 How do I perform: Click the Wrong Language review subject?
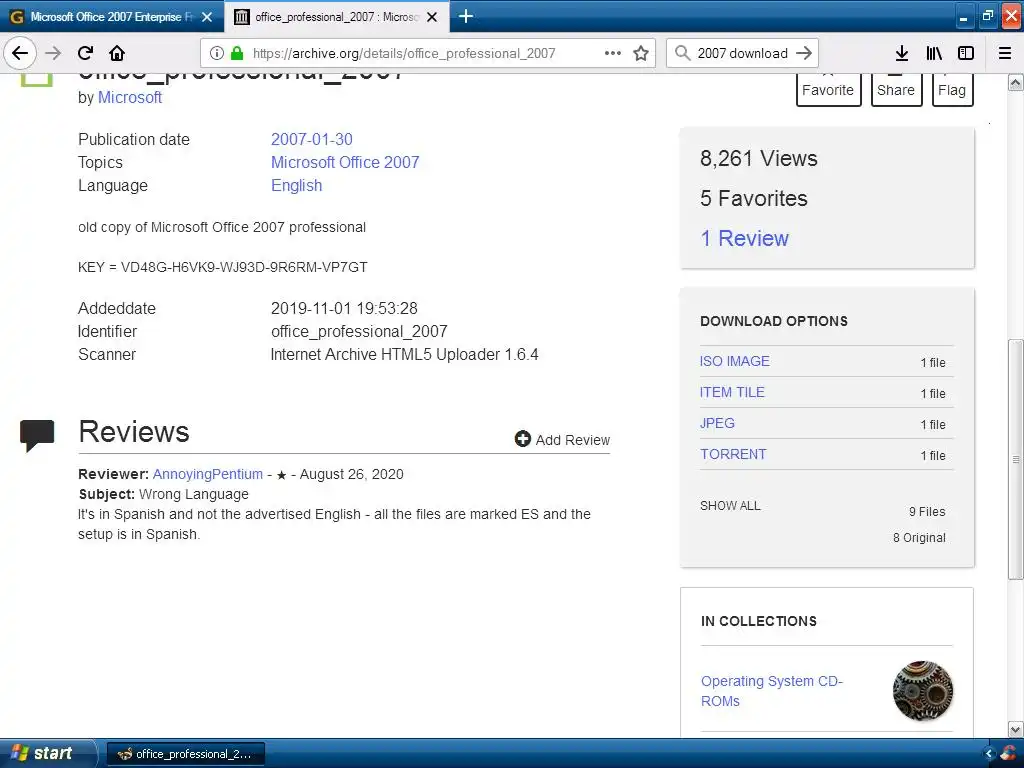[x=194, y=494]
